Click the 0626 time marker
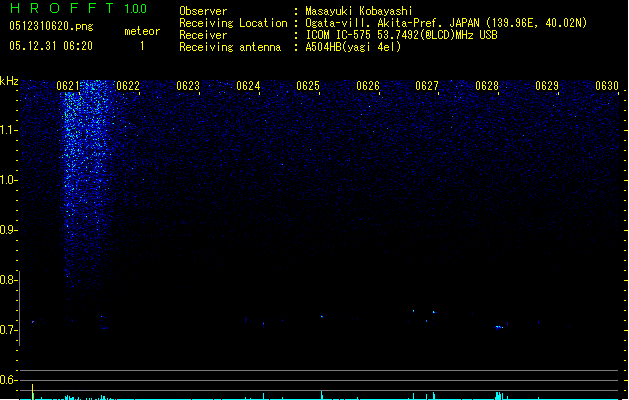 click(x=368, y=86)
